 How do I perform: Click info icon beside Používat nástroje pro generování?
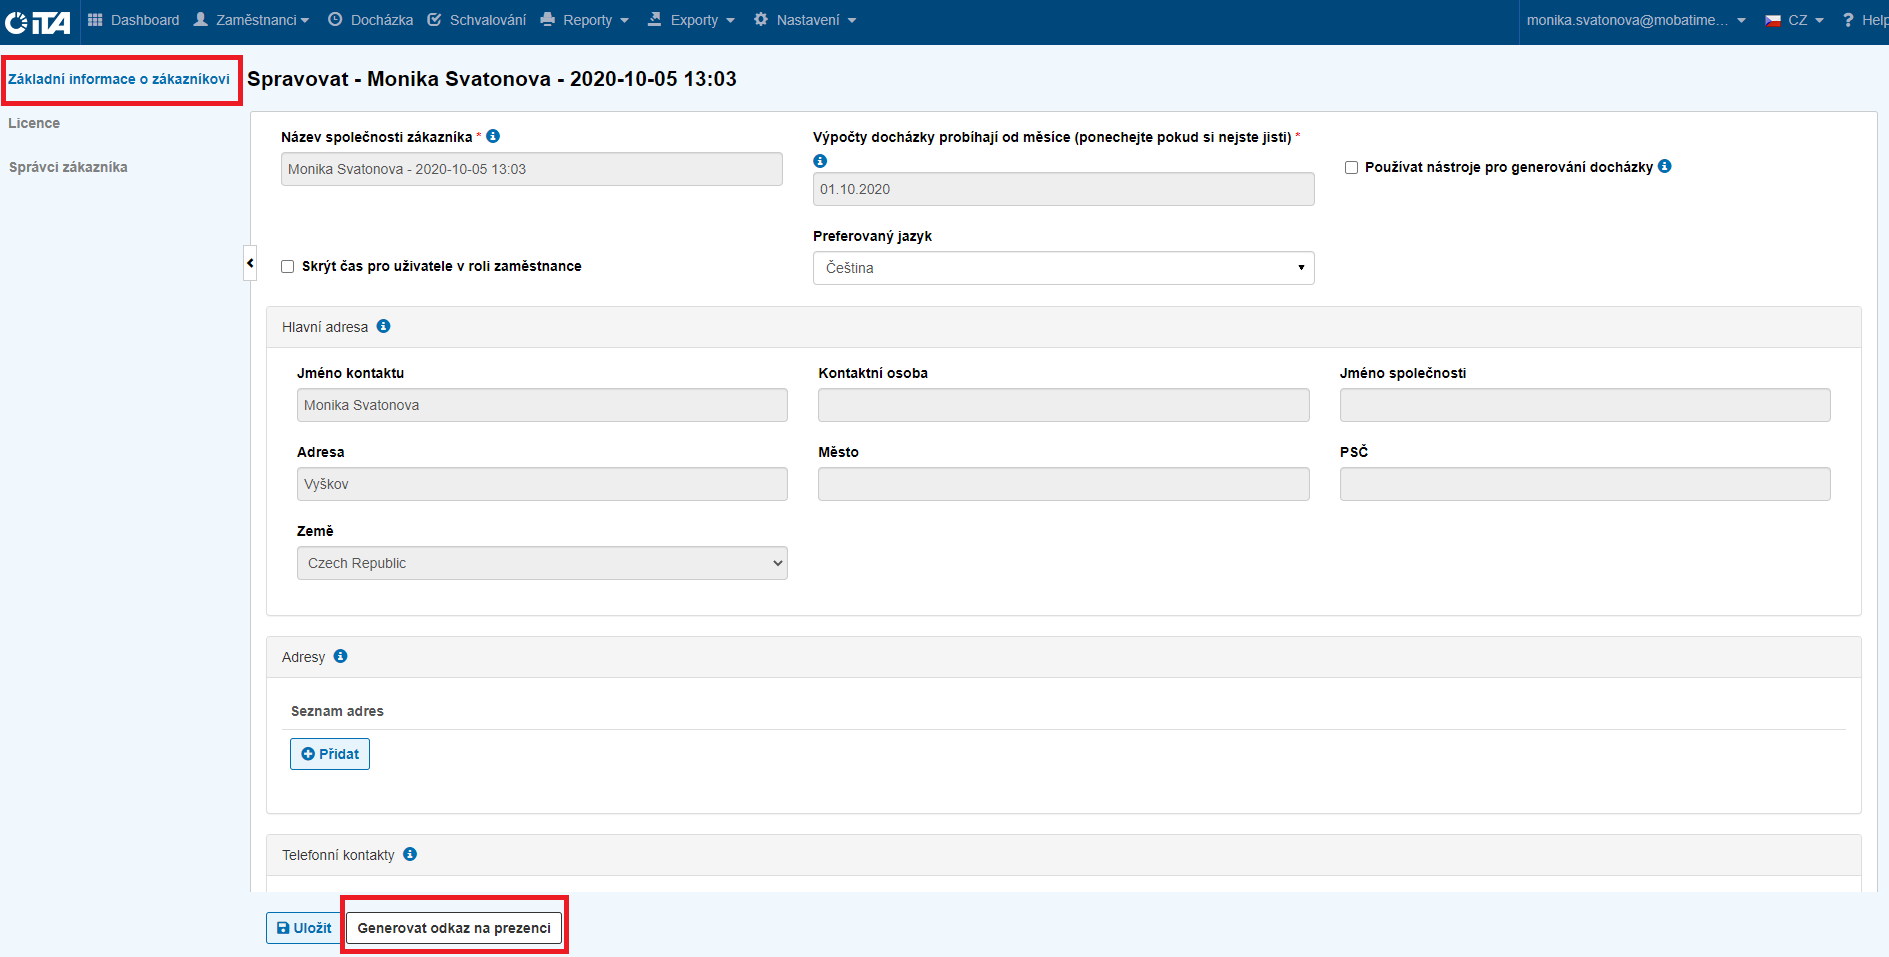click(x=1664, y=166)
